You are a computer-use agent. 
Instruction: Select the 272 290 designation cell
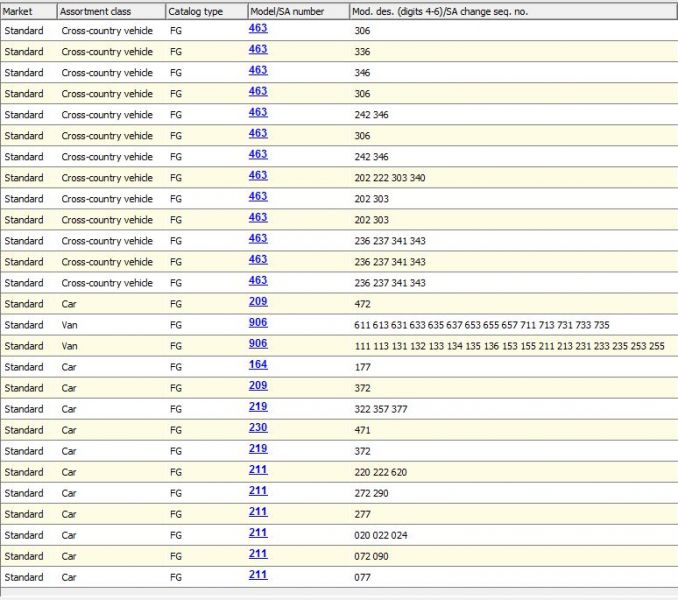pyautogui.click(x=371, y=494)
